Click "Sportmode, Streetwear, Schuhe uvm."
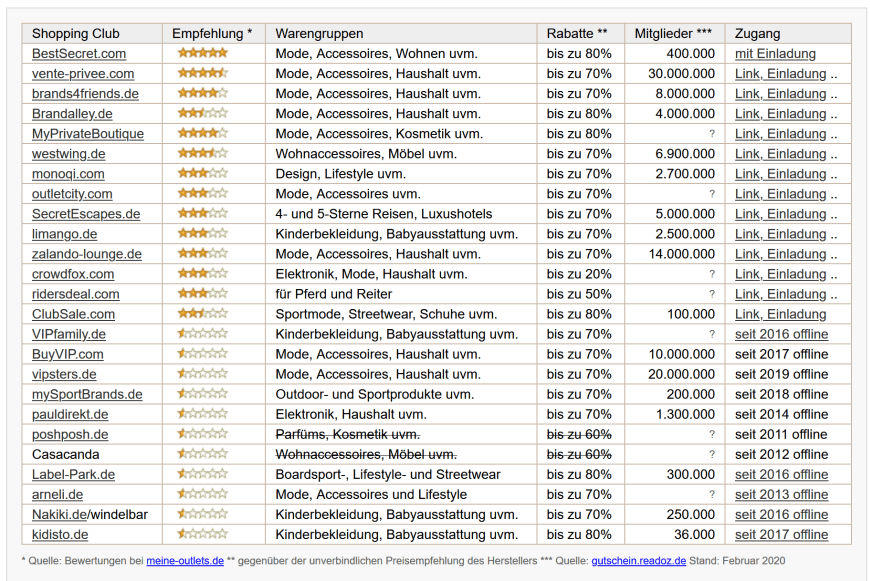870x581 pixels. click(x=386, y=314)
